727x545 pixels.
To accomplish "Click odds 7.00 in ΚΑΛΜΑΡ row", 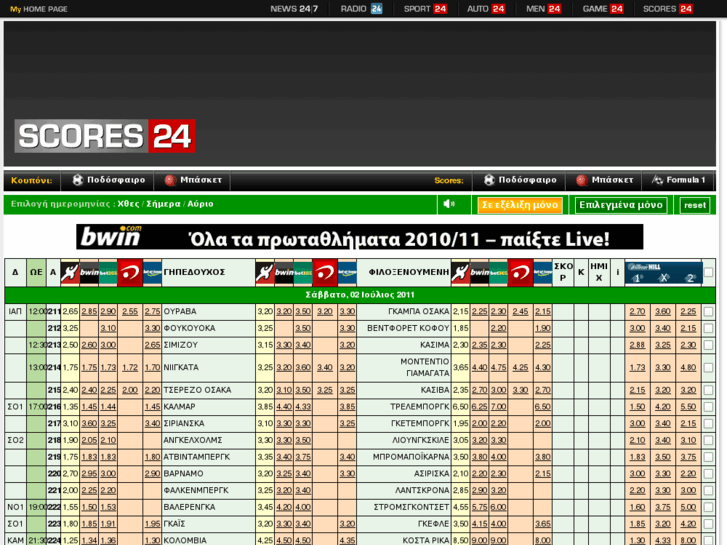I will click(498, 407).
